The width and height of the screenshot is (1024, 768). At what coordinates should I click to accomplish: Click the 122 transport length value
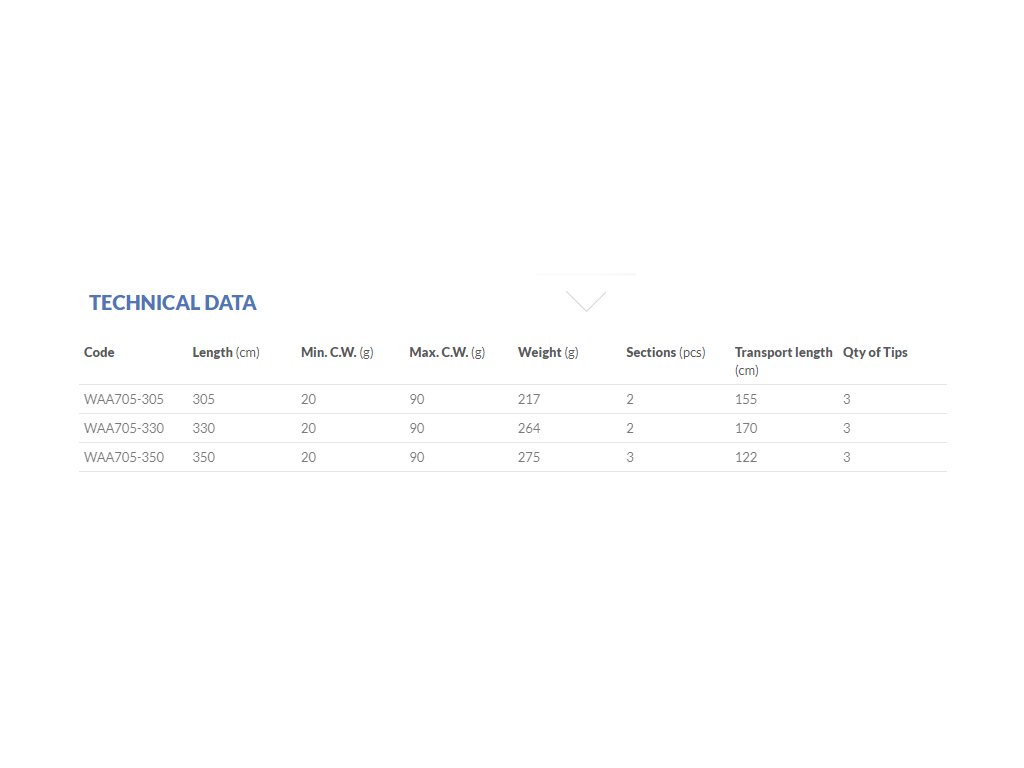[746, 457]
